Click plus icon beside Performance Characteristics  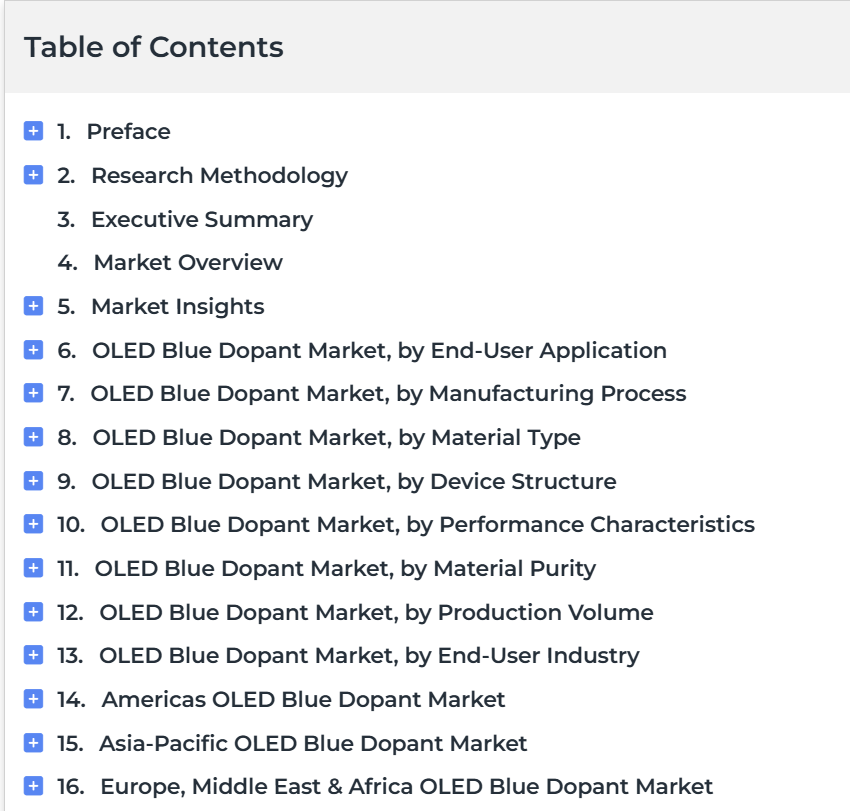pos(33,524)
